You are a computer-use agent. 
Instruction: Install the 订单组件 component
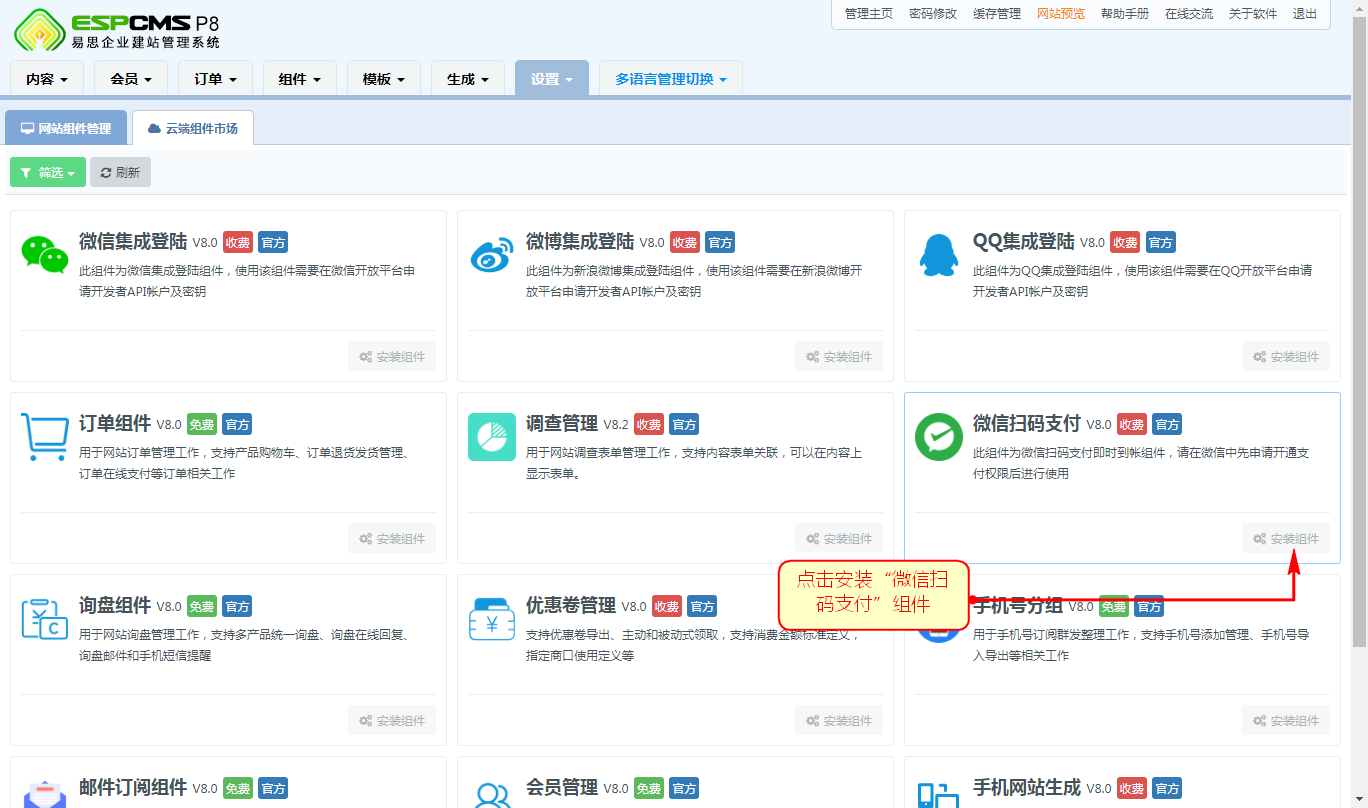(x=392, y=539)
